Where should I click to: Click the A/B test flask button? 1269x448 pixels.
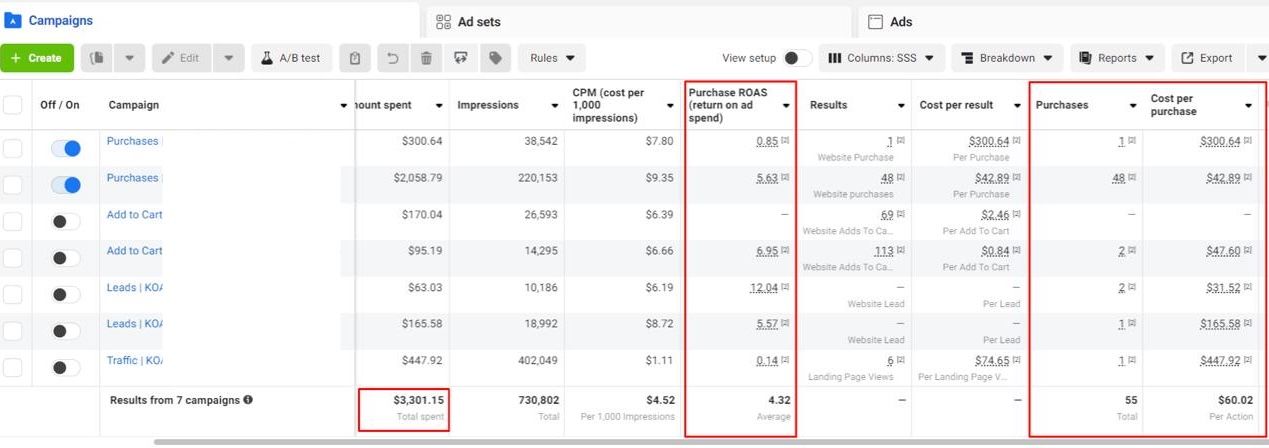coord(291,58)
